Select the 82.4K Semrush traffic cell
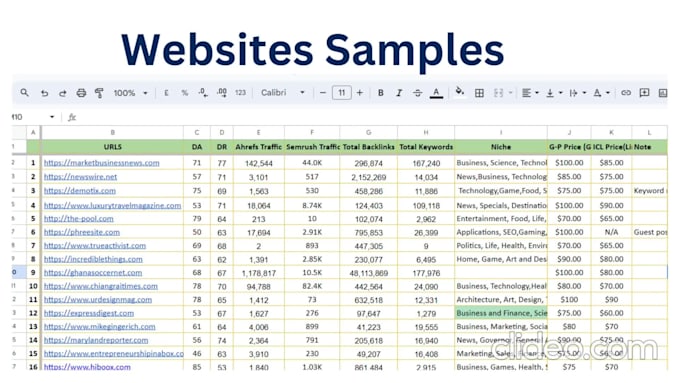680x383 pixels. click(x=312, y=286)
